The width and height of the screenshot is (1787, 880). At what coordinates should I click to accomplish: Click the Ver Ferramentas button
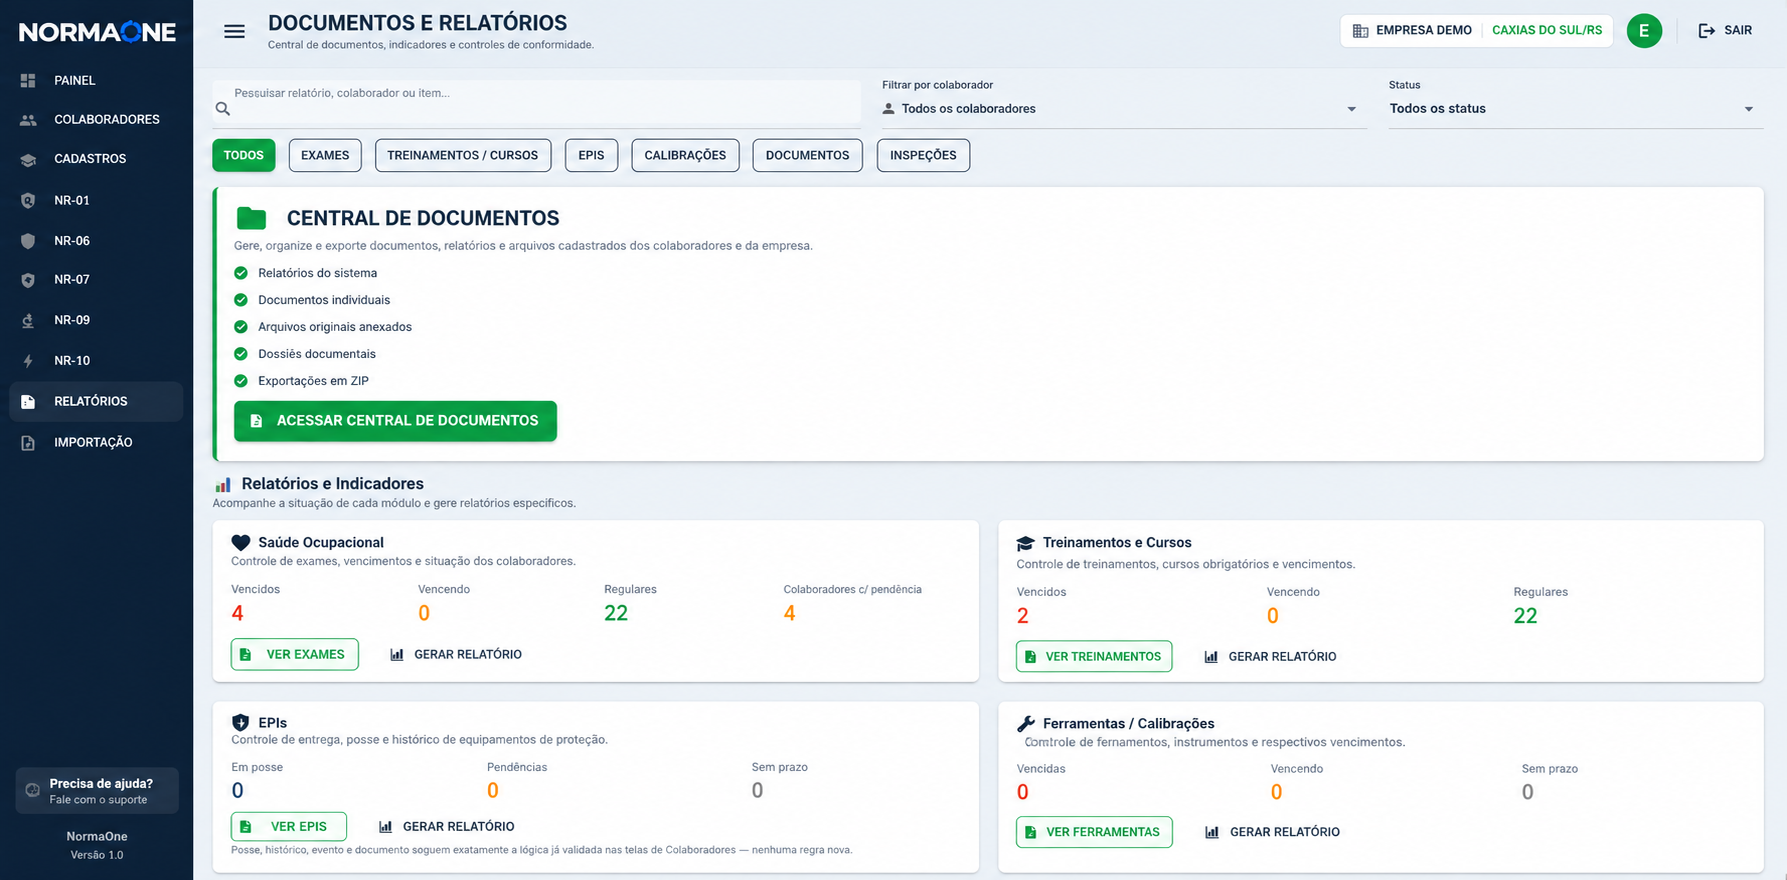point(1094,832)
